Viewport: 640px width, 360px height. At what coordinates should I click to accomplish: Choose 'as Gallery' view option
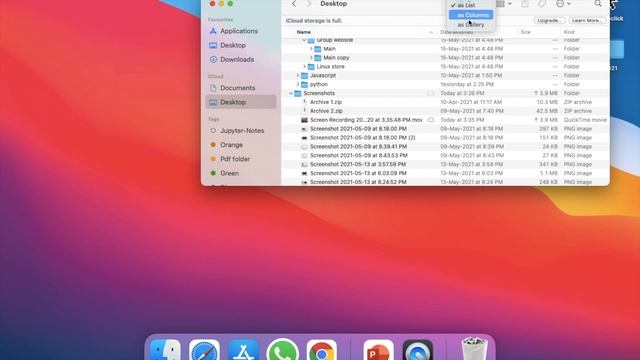pyautogui.click(x=471, y=25)
